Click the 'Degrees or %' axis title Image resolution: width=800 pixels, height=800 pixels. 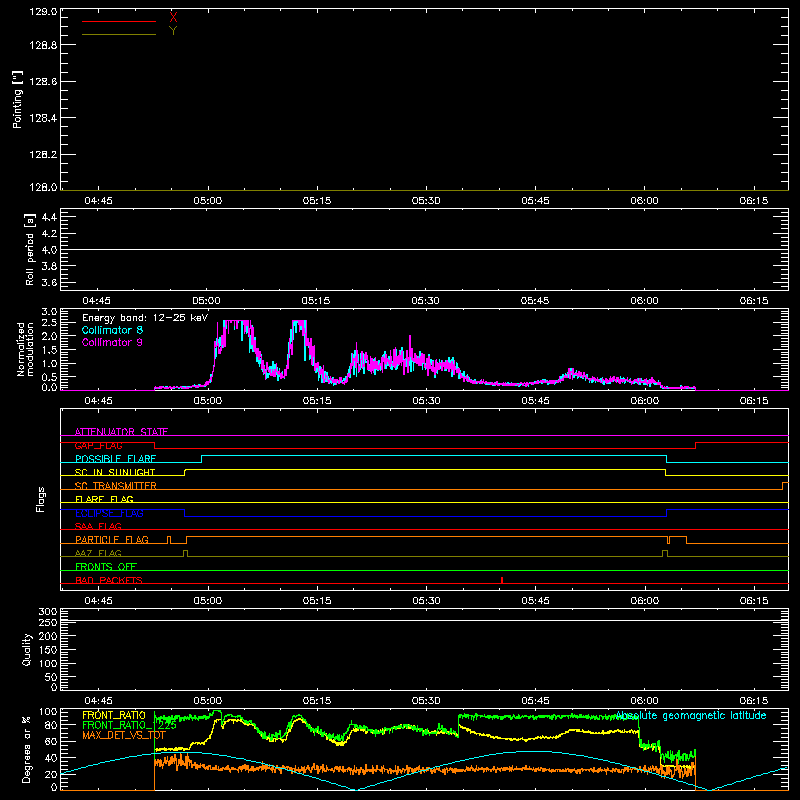(27, 749)
